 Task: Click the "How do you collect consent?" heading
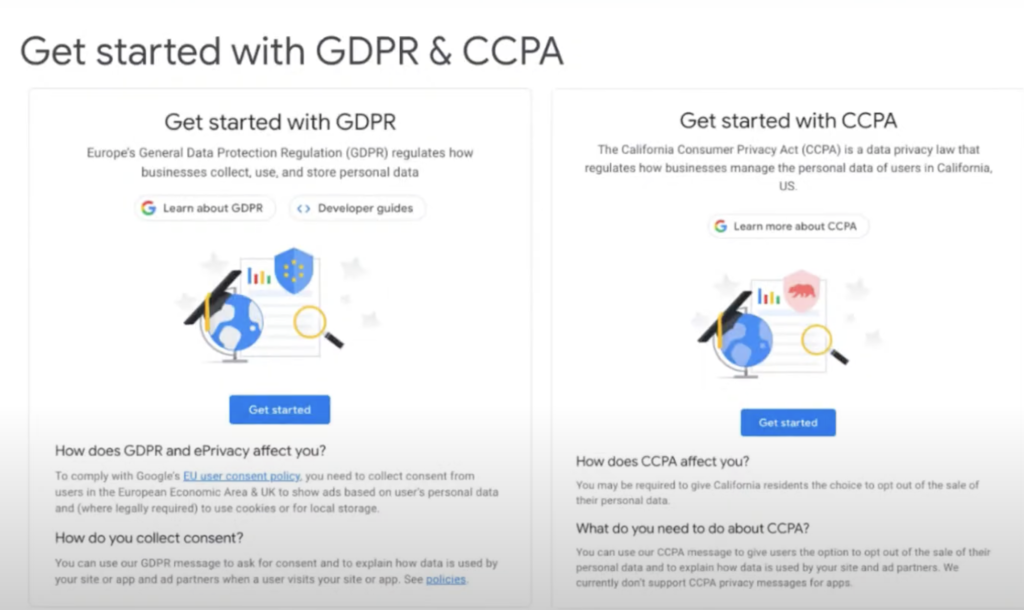click(x=149, y=538)
